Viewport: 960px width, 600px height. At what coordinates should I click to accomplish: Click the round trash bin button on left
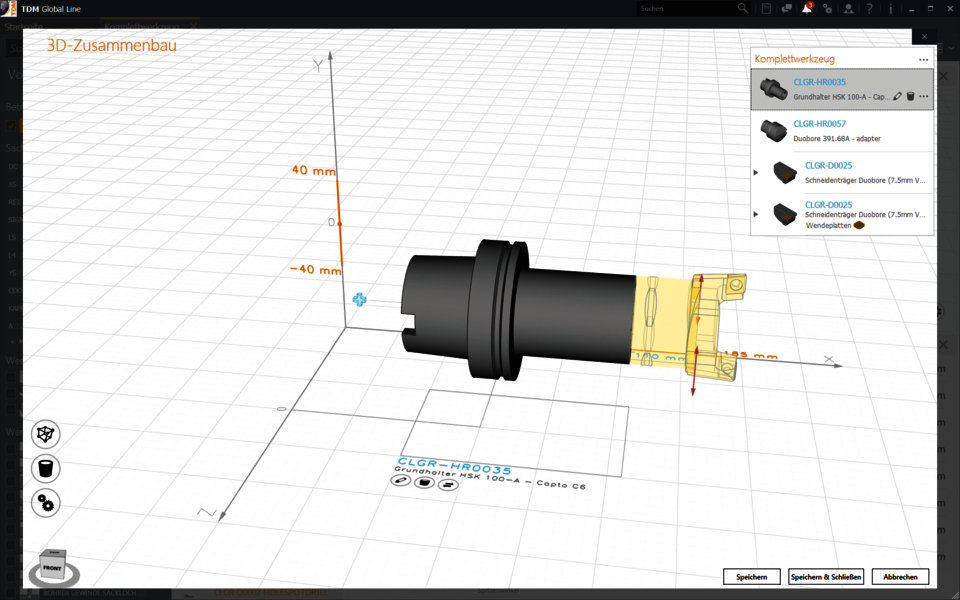tap(46, 469)
